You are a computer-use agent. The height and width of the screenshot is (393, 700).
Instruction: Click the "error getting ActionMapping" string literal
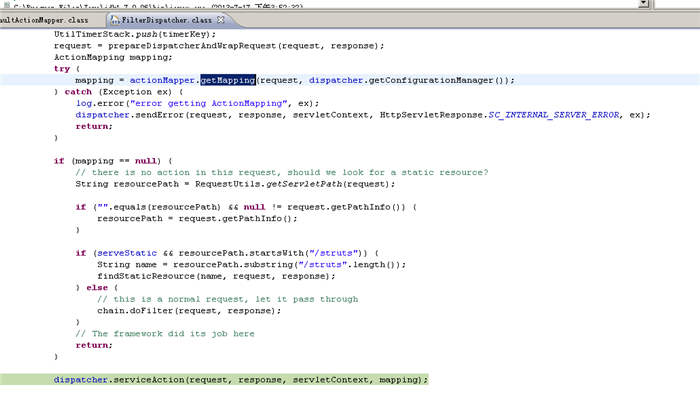coord(208,103)
